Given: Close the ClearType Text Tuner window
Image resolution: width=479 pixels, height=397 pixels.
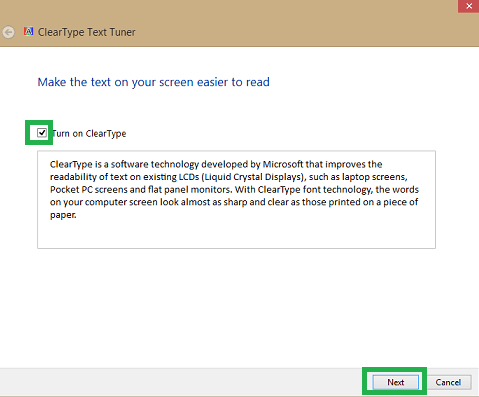Looking at the screenshot, I should pos(469,6).
